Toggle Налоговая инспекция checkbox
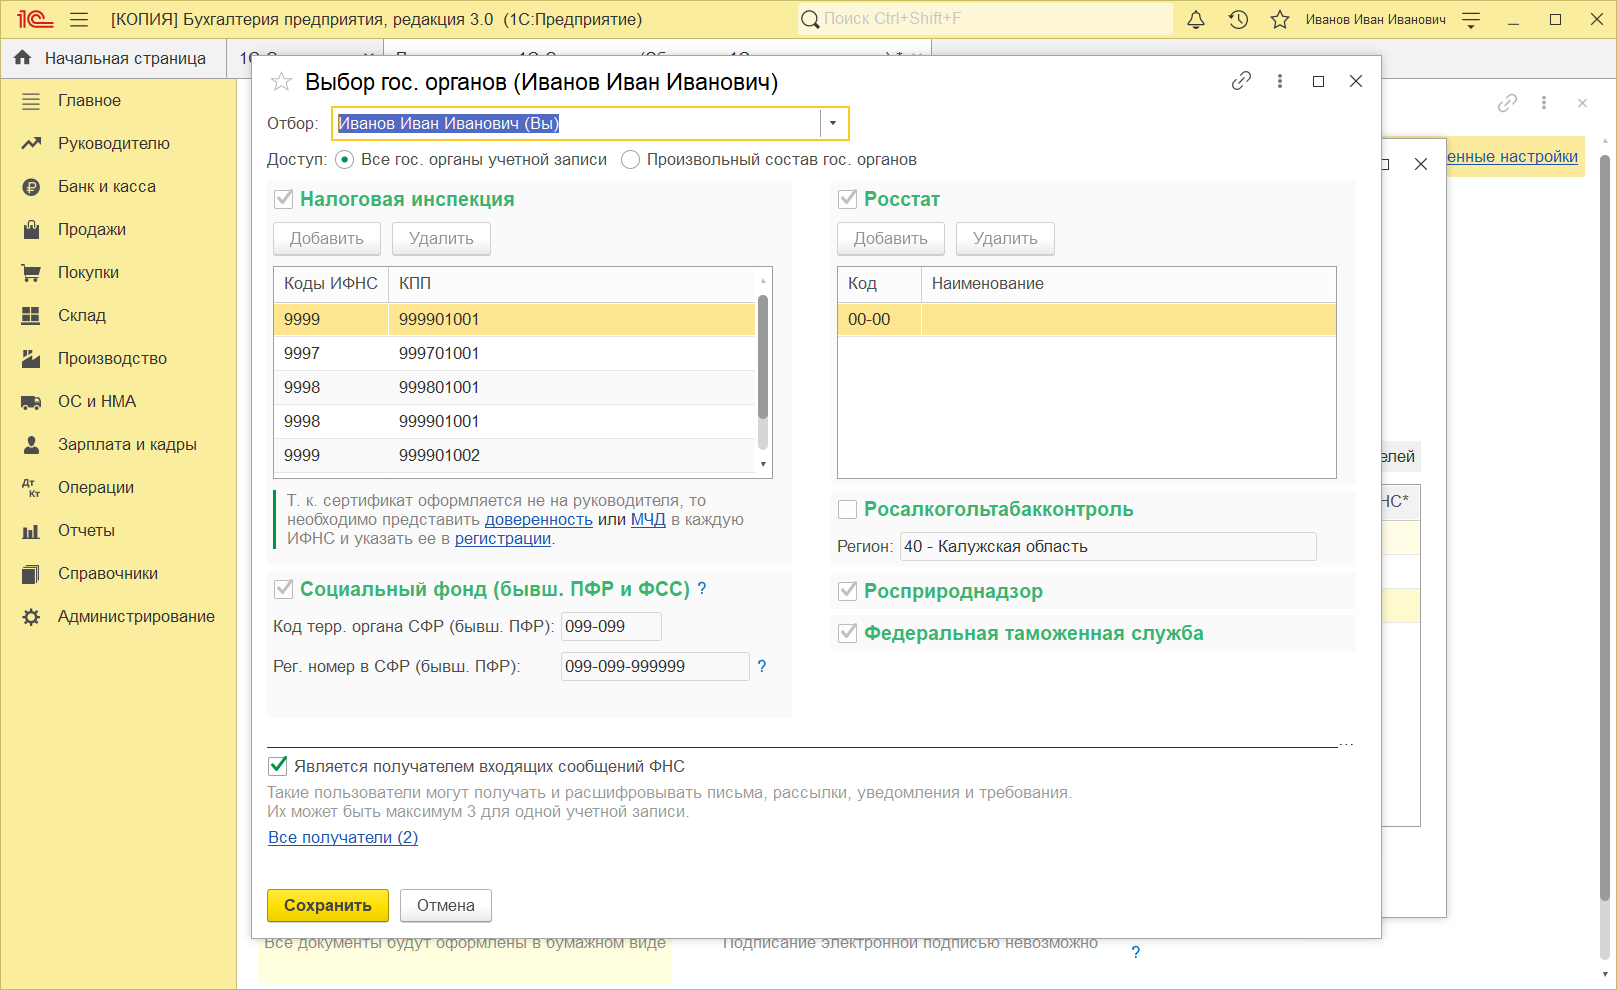The image size is (1617, 990). click(x=284, y=199)
